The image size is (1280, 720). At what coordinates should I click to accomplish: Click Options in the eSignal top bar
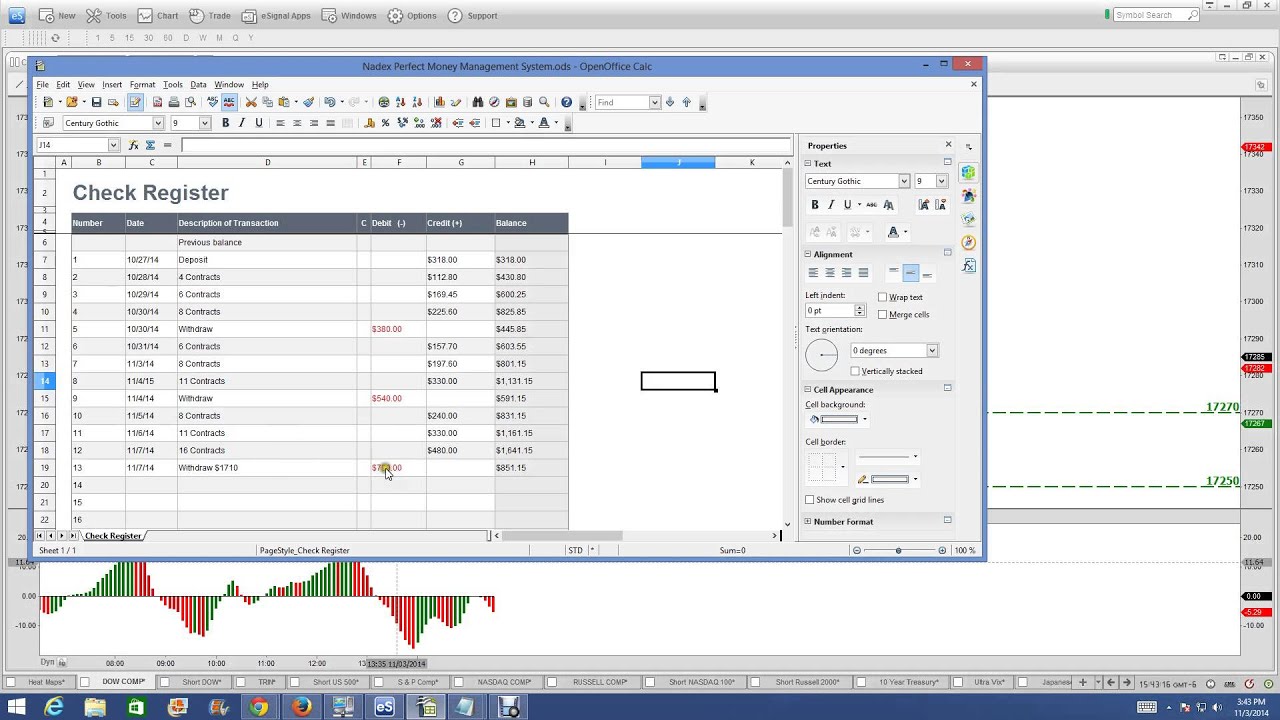tap(412, 15)
